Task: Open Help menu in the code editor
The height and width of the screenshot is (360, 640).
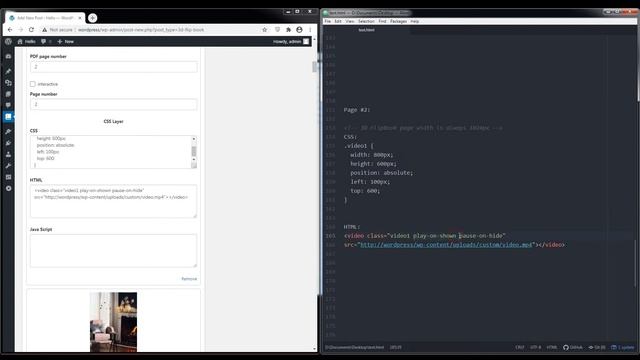Action: [415, 21]
